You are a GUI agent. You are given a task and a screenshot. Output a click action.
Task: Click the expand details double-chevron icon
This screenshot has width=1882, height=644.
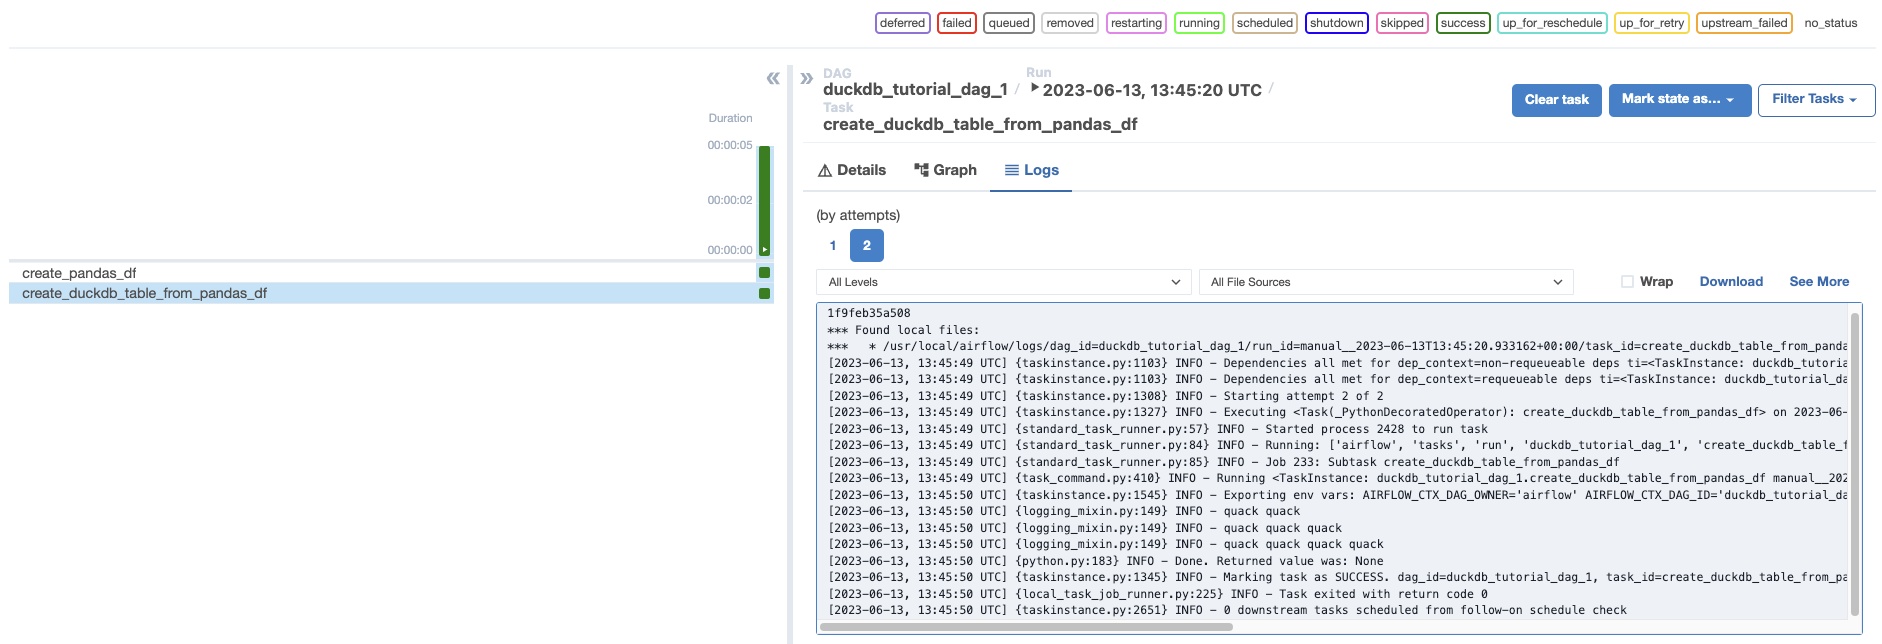(806, 78)
